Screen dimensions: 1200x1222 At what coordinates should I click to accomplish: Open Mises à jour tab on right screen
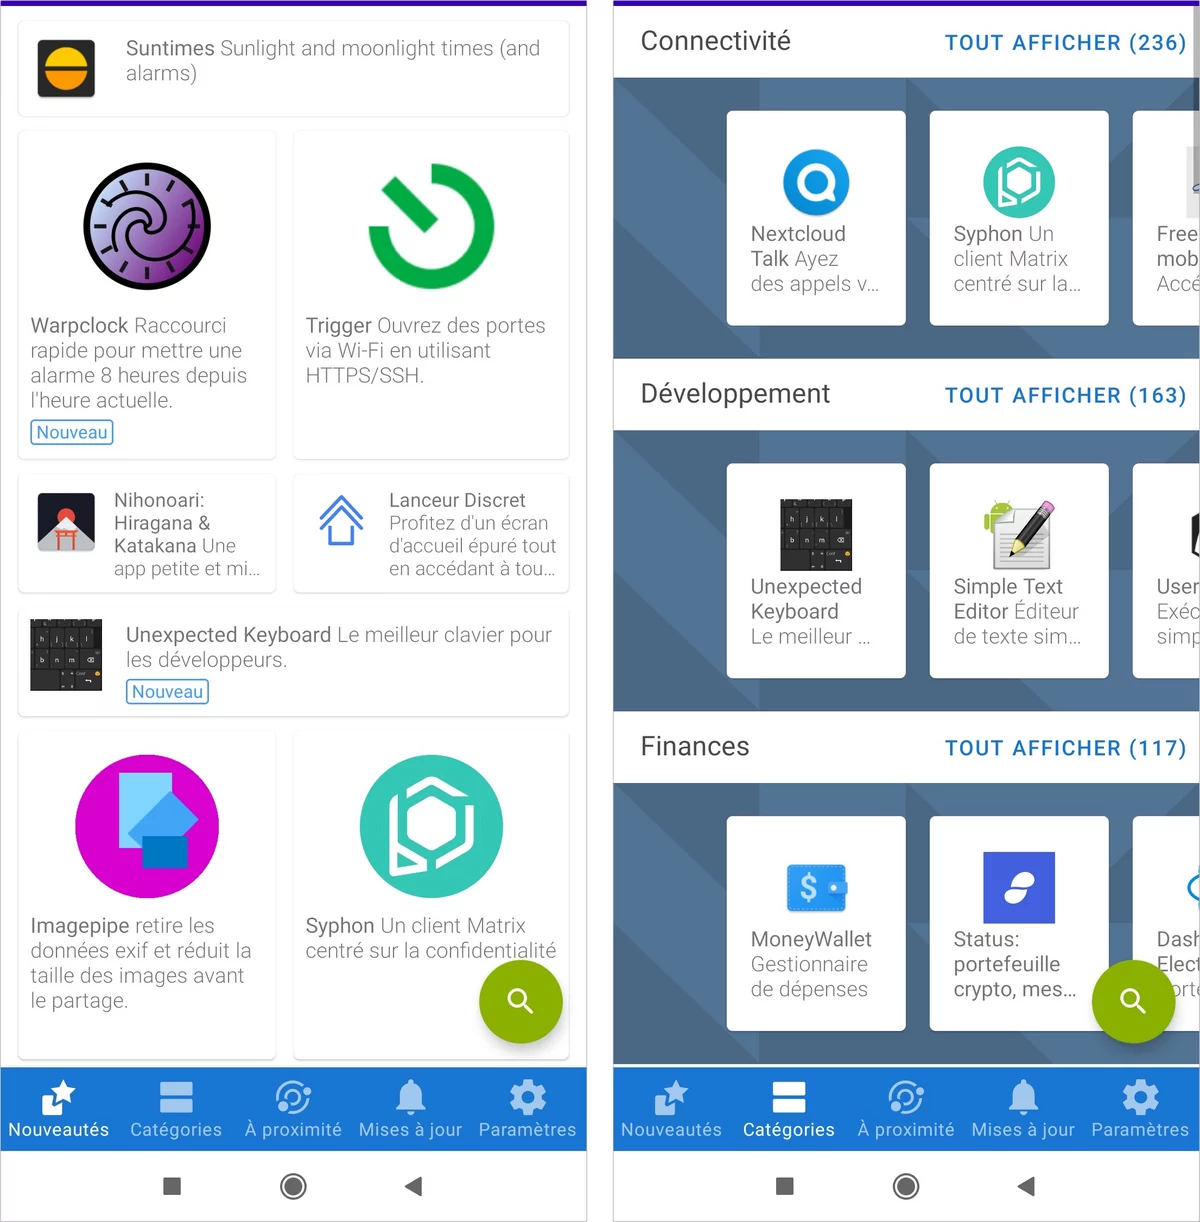(1023, 1109)
